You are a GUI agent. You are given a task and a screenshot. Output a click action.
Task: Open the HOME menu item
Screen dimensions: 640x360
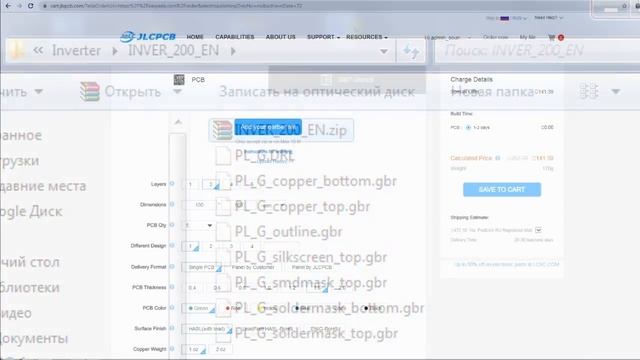point(195,37)
